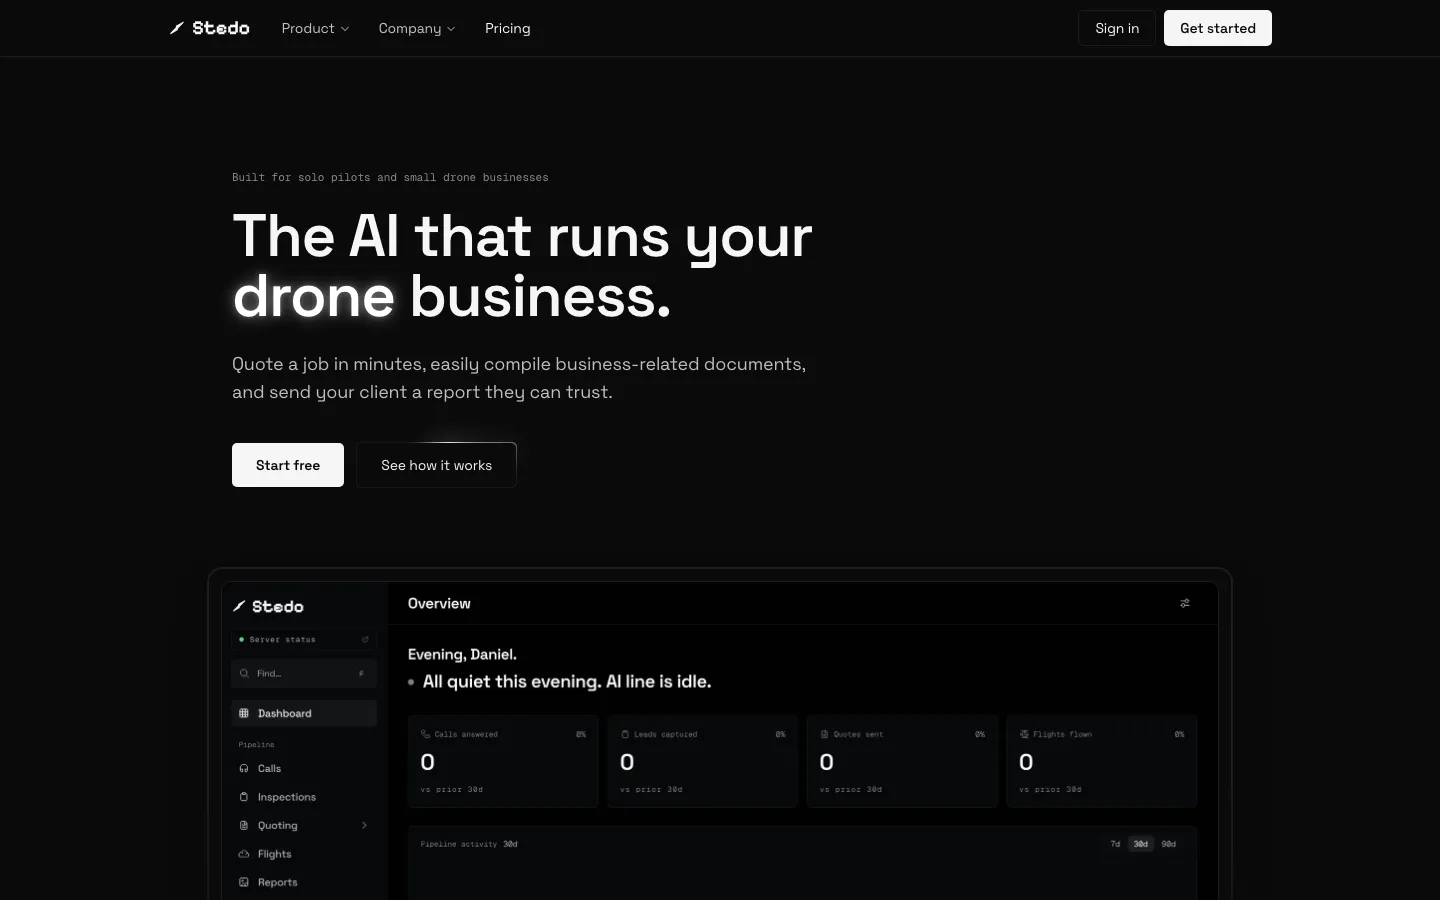The image size is (1440, 900).
Task: Click the clipboard icon next to Inspections
Action: pos(244,797)
